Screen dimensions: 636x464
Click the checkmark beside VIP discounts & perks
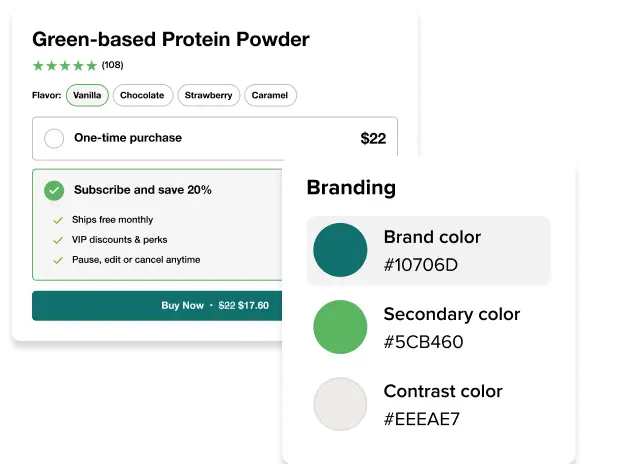(57, 240)
